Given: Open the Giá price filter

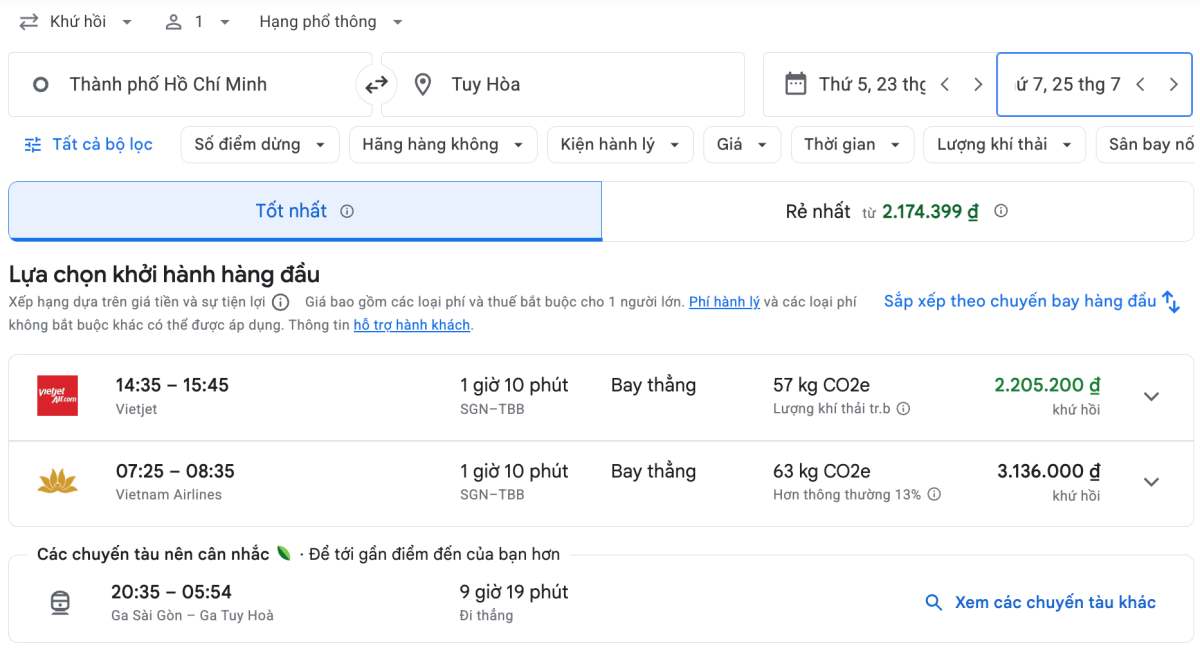Looking at the screenshot, I should click(x=742, y=144).
